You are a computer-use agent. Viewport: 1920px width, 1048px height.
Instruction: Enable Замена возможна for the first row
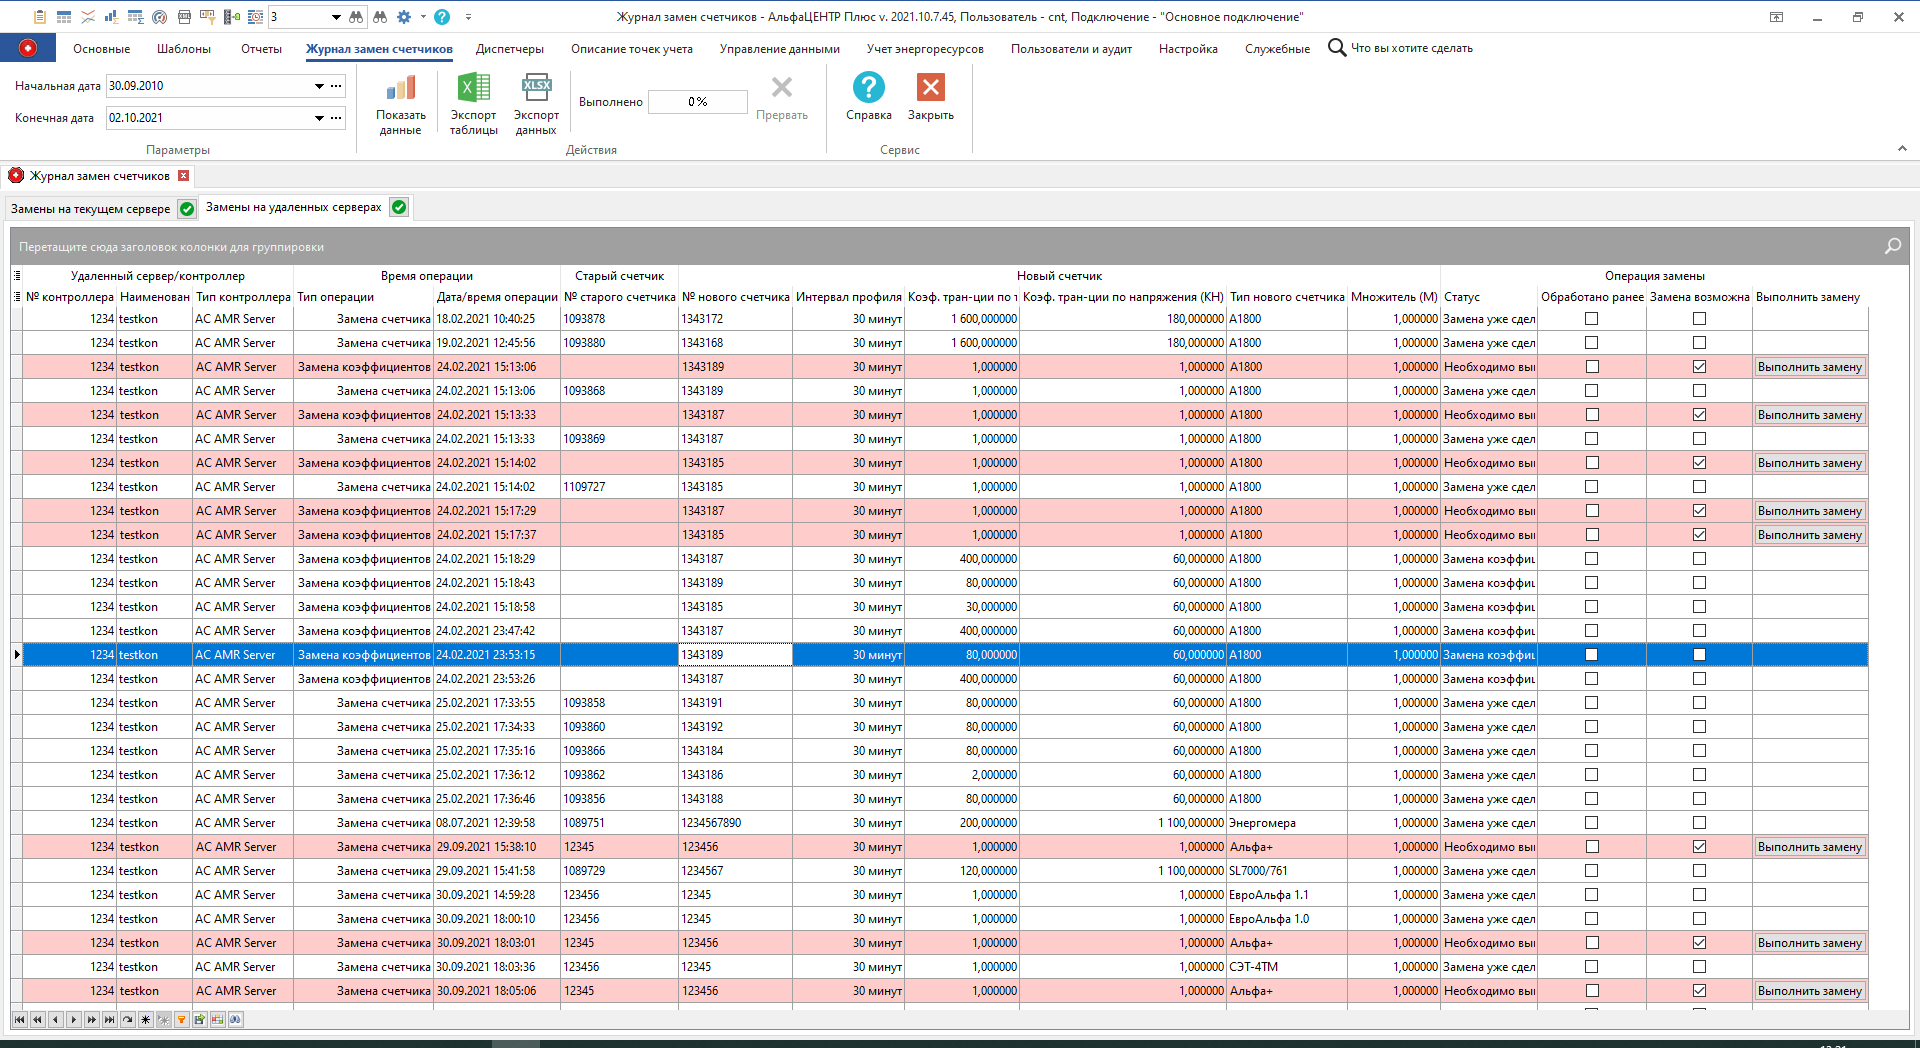(1698, 318)
